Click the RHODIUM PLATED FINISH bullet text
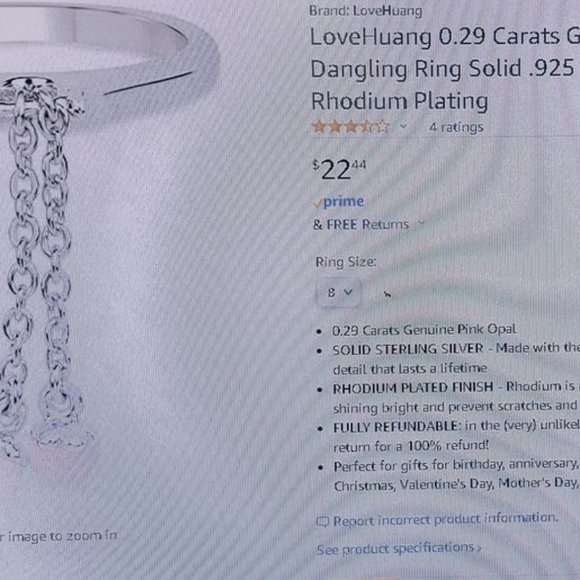The width and height of the screenshot is (580, 580). [x=456, y=397]
